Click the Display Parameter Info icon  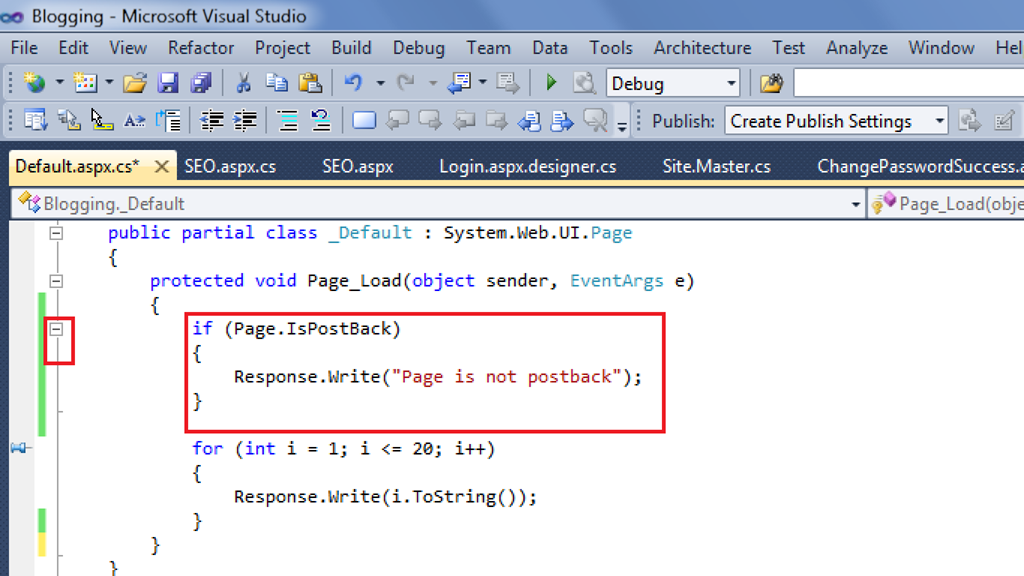coord(69,121)
